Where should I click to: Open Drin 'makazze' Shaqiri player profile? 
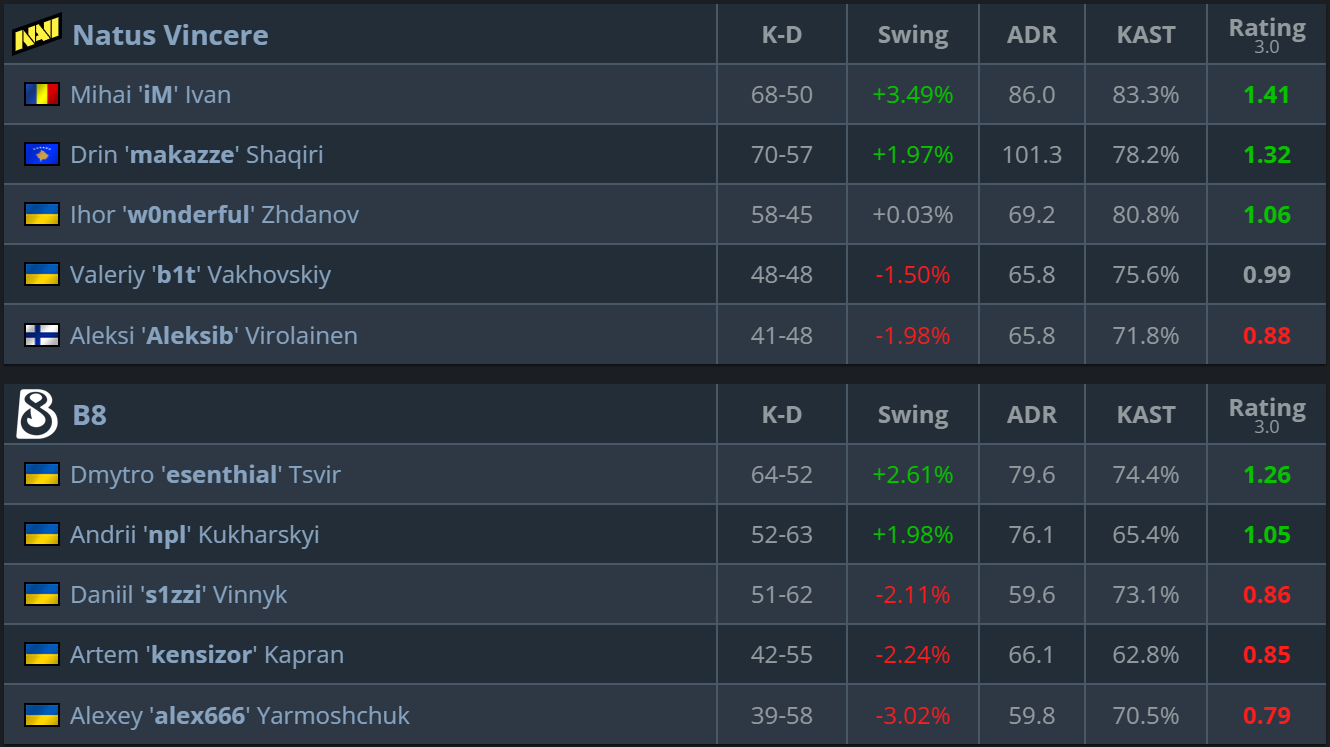196,155
